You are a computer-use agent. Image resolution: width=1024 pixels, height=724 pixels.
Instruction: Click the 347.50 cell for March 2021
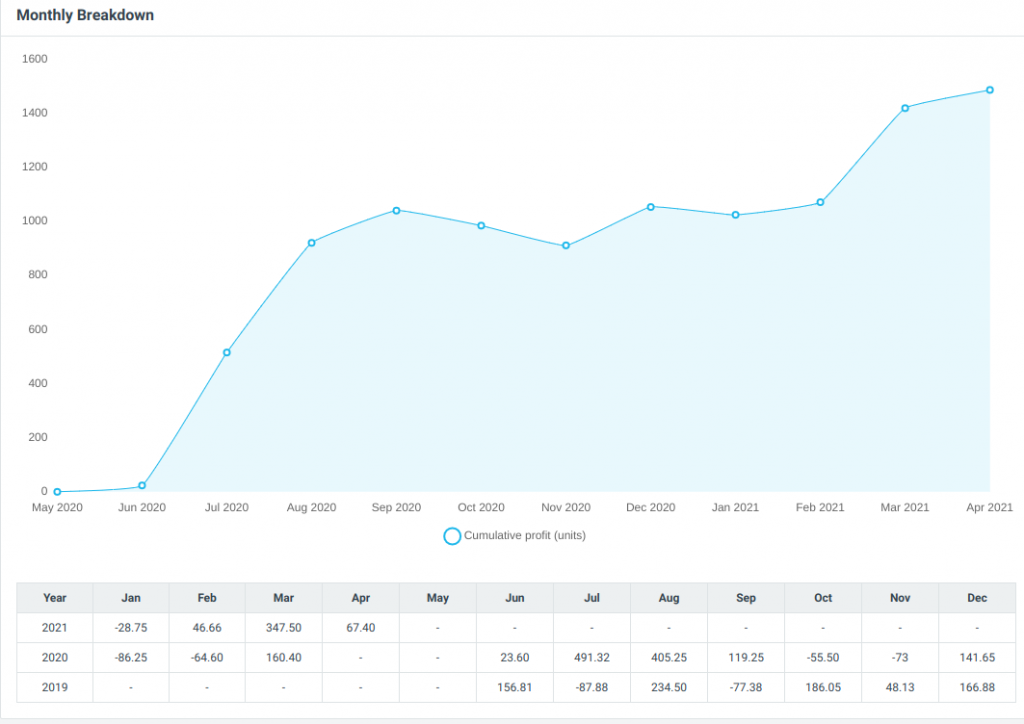pyautogui.click(x=283, y=628)
